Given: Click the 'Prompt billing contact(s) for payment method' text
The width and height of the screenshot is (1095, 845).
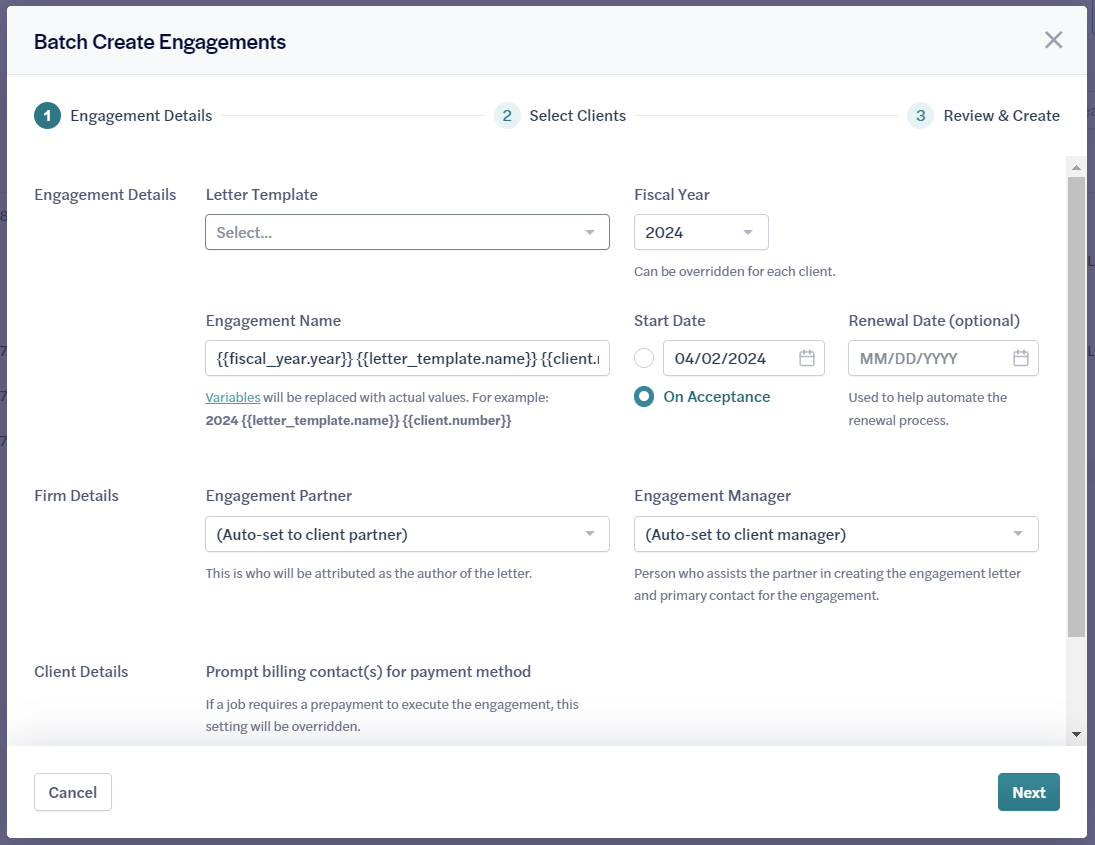Looking at the screenshot, I should coord(368,672).
